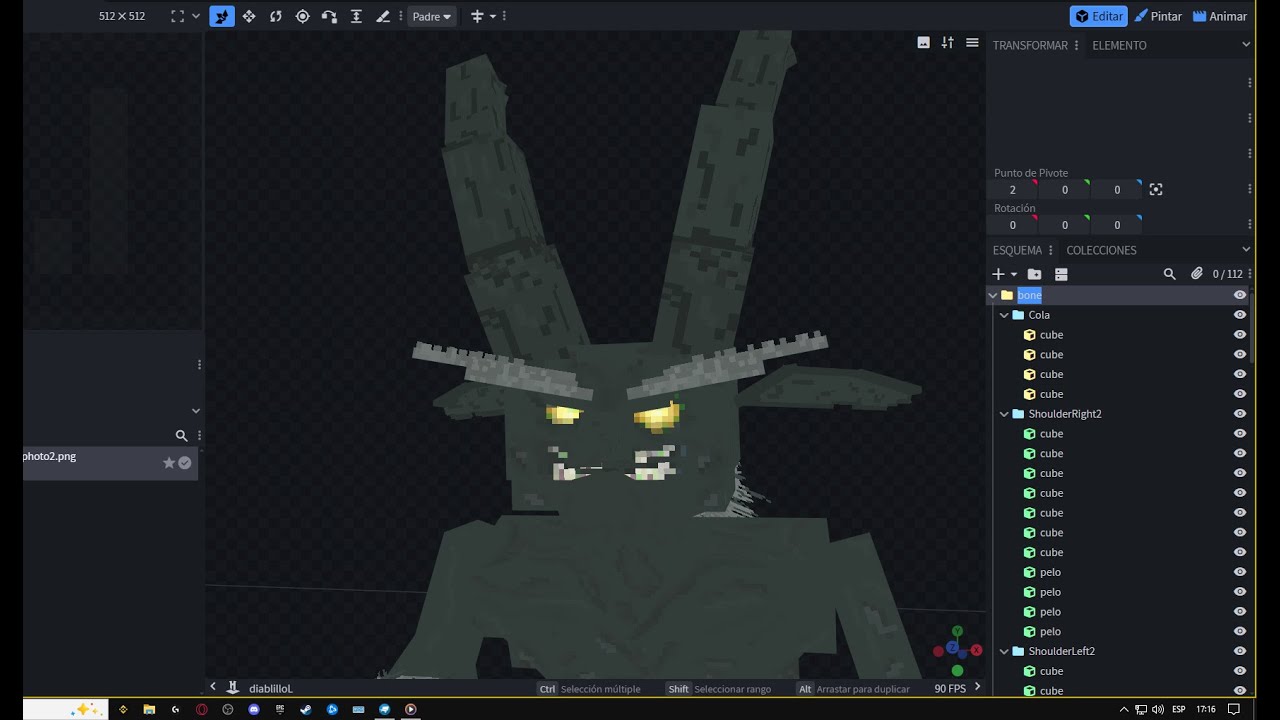
Task: Open the viewport hamburger menu
Action: click(972, 42)
